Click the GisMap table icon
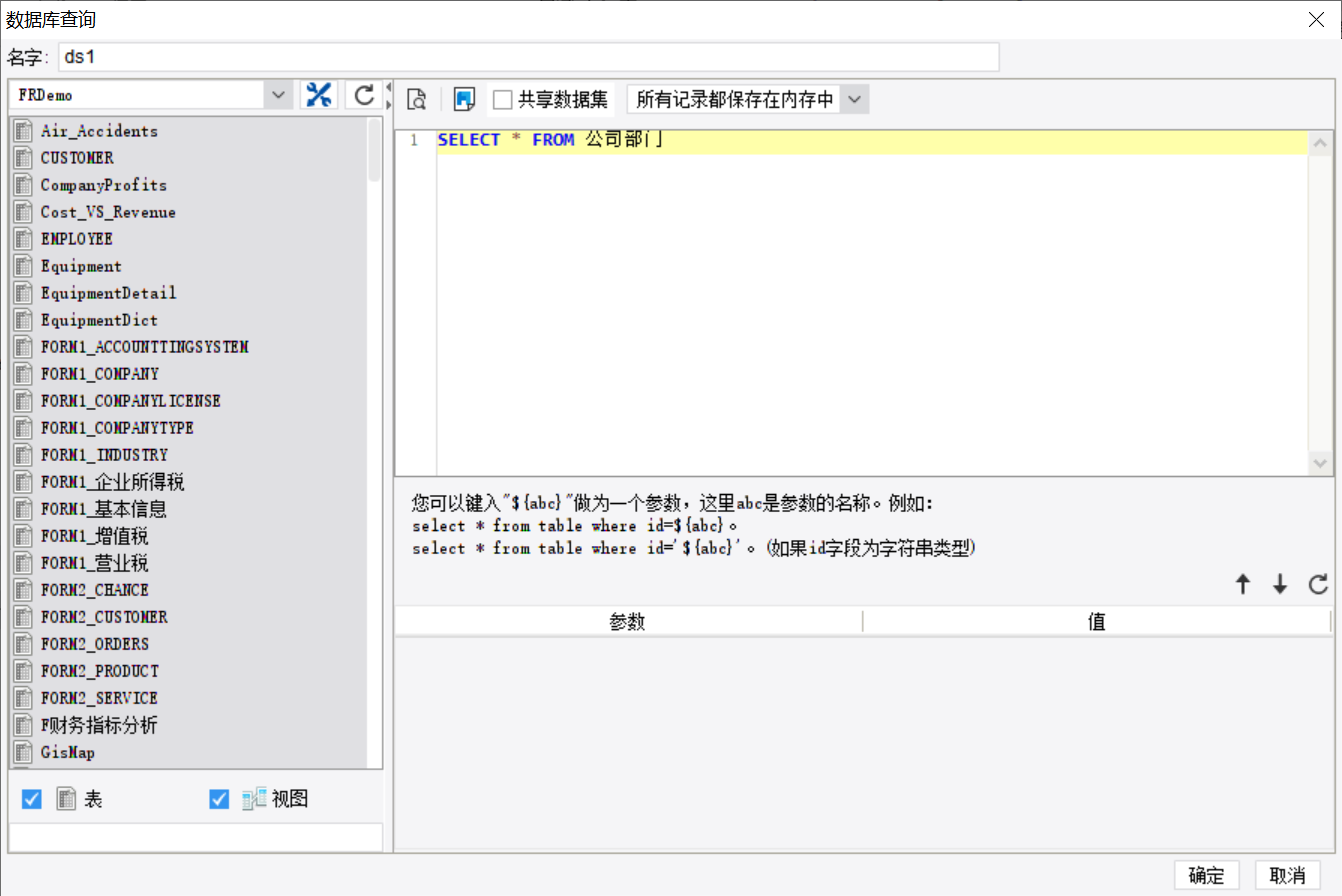 (x=24, y=752)
